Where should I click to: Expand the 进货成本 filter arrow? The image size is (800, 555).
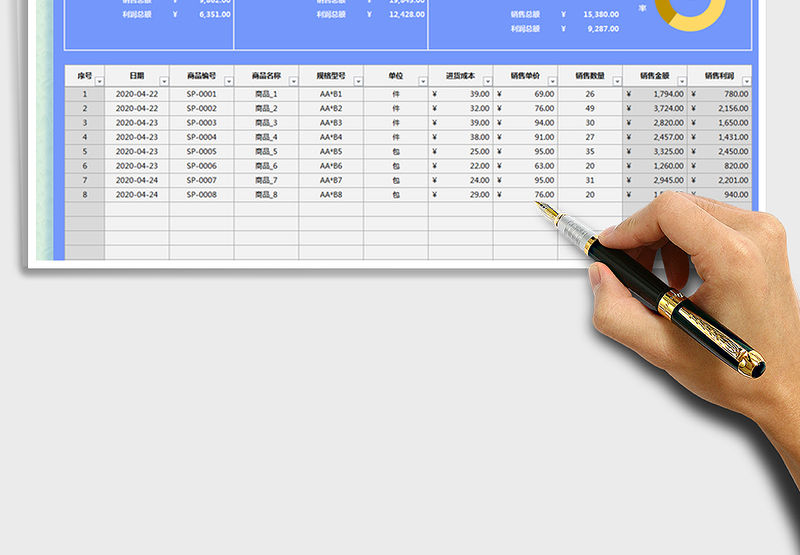[487, 82]
